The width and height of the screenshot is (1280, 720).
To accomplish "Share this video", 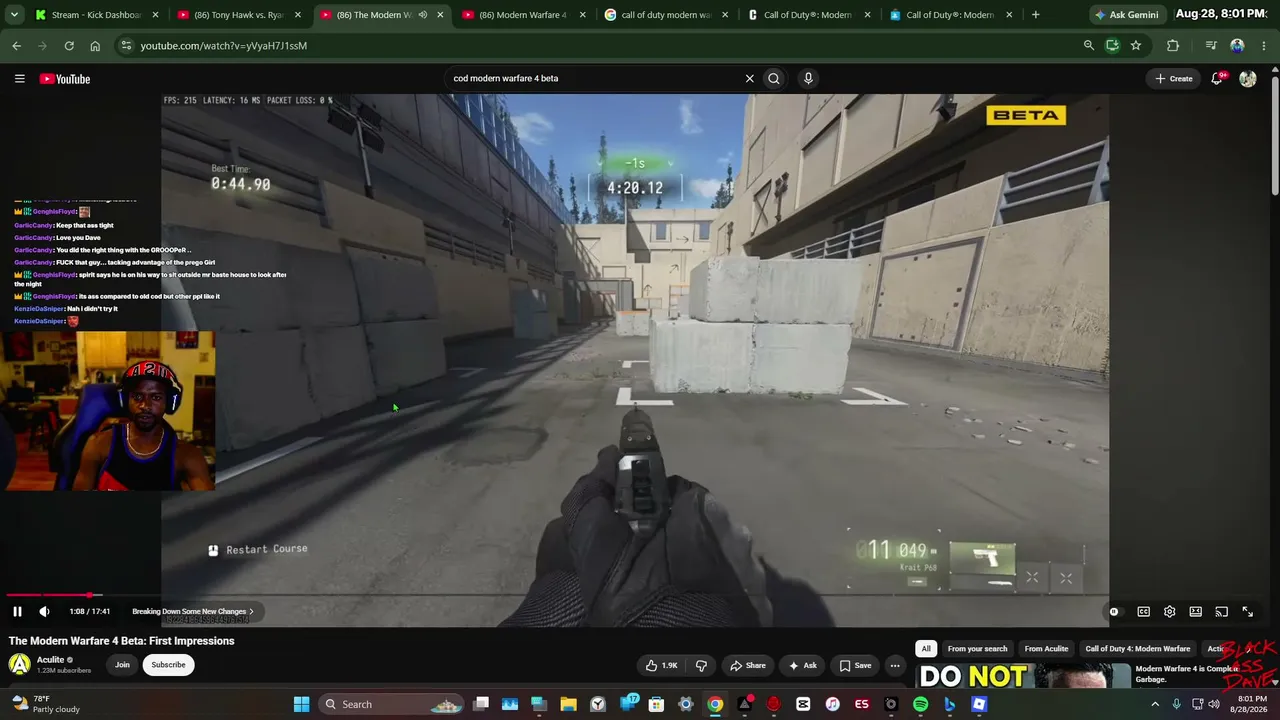I will [x=748, y=665].
